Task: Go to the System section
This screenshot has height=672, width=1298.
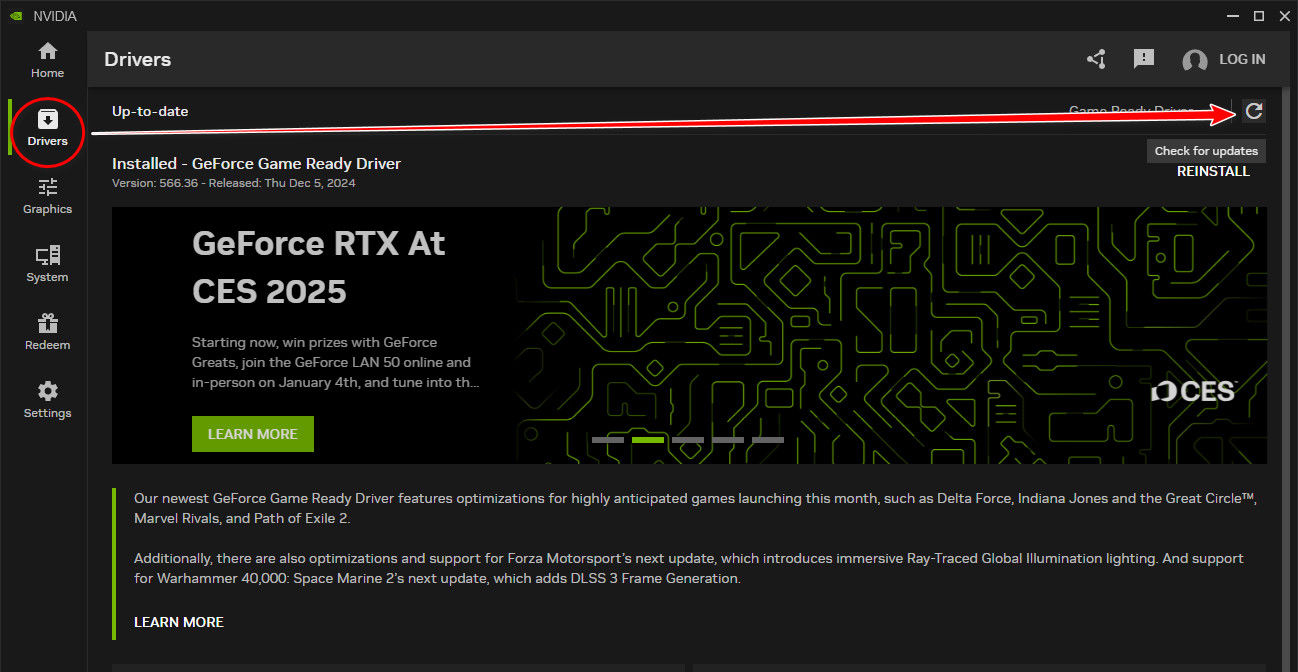Action: pyautogui.click(x=47, y=264)
